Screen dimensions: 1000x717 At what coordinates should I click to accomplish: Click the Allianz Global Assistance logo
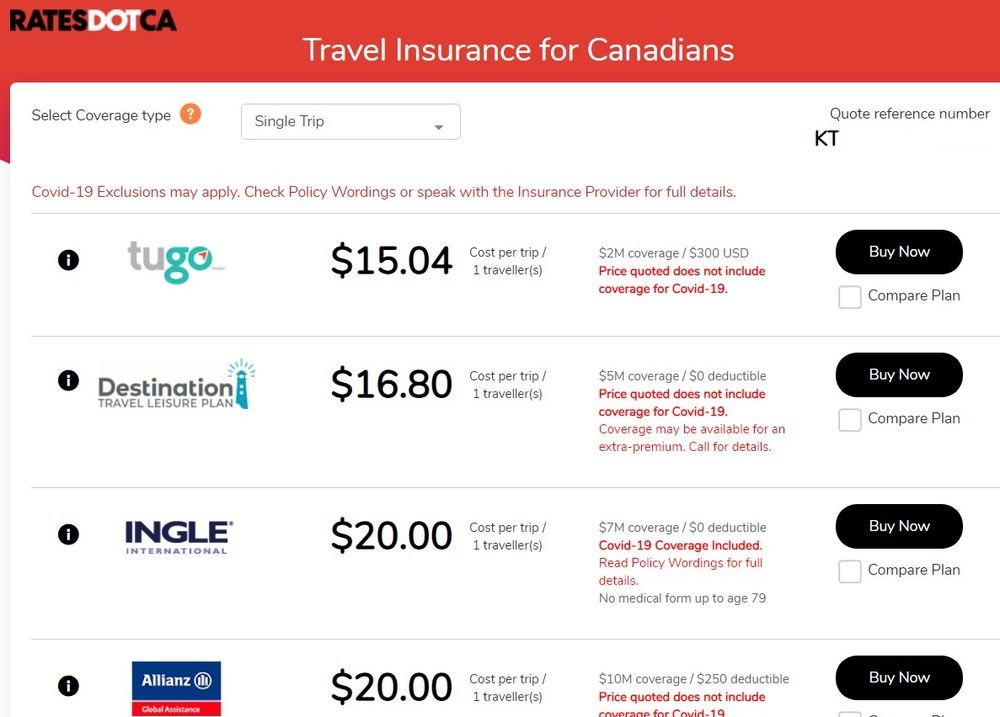pyautogui.click(x=176, y=688)
